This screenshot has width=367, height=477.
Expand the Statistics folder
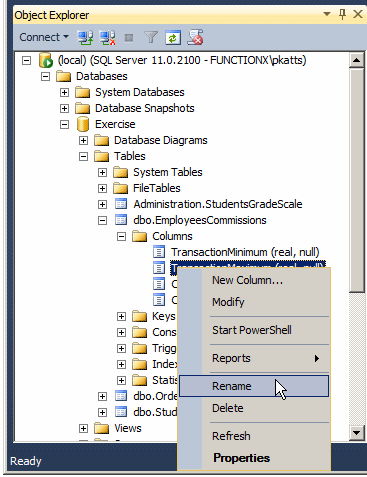121,380
